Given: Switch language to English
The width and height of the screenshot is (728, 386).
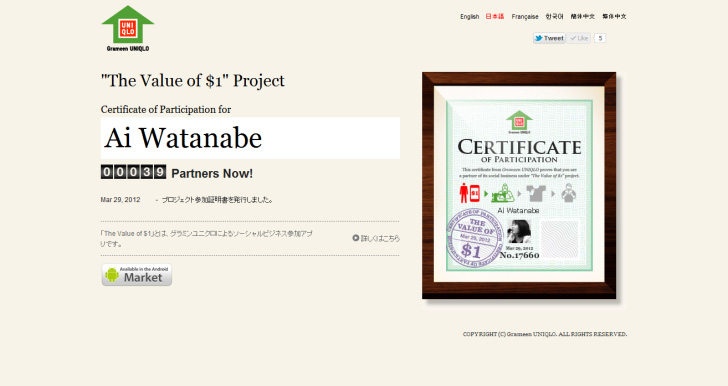Looking at the screenshot, I should (x=469, y=17).
